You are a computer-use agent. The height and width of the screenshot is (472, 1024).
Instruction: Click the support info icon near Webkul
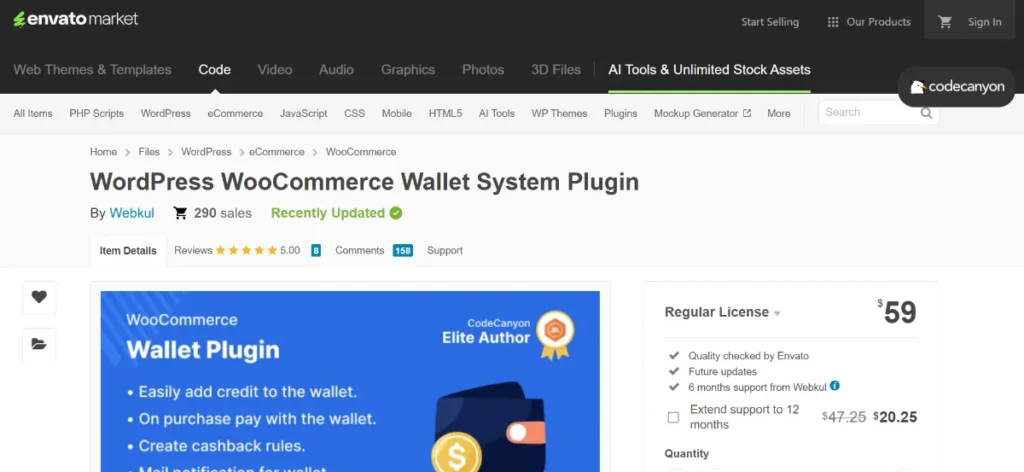pos(835,386)
